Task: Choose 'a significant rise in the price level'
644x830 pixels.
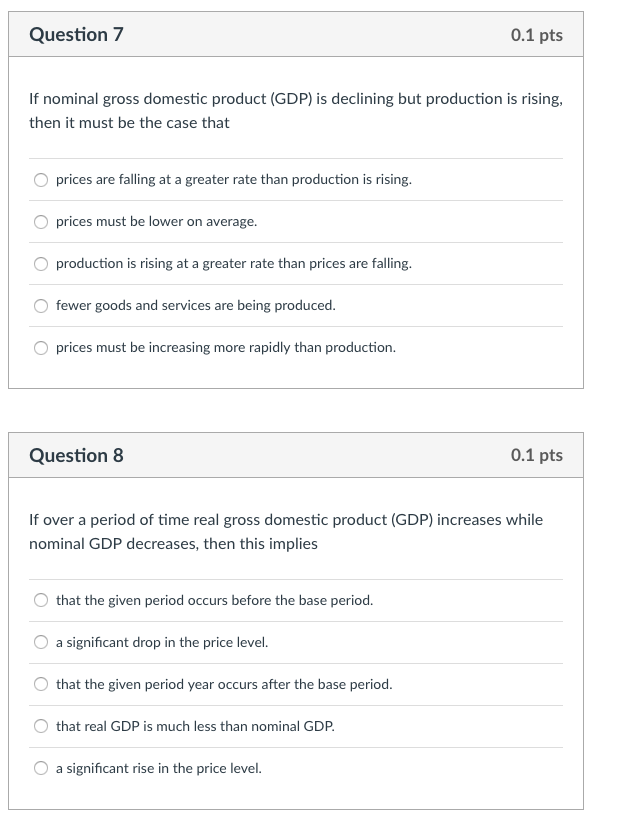Action: 41,768
